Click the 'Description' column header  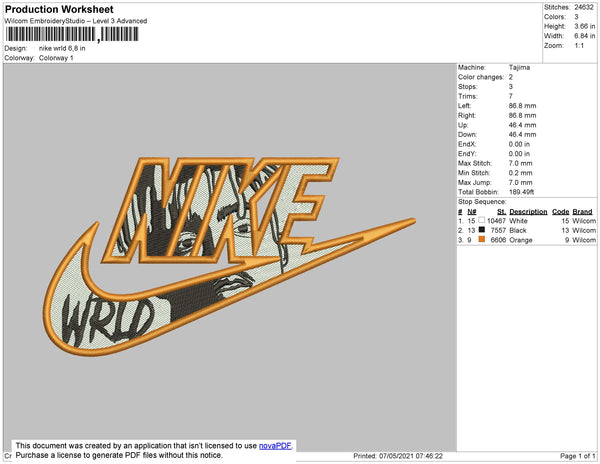tap(528, 212)
